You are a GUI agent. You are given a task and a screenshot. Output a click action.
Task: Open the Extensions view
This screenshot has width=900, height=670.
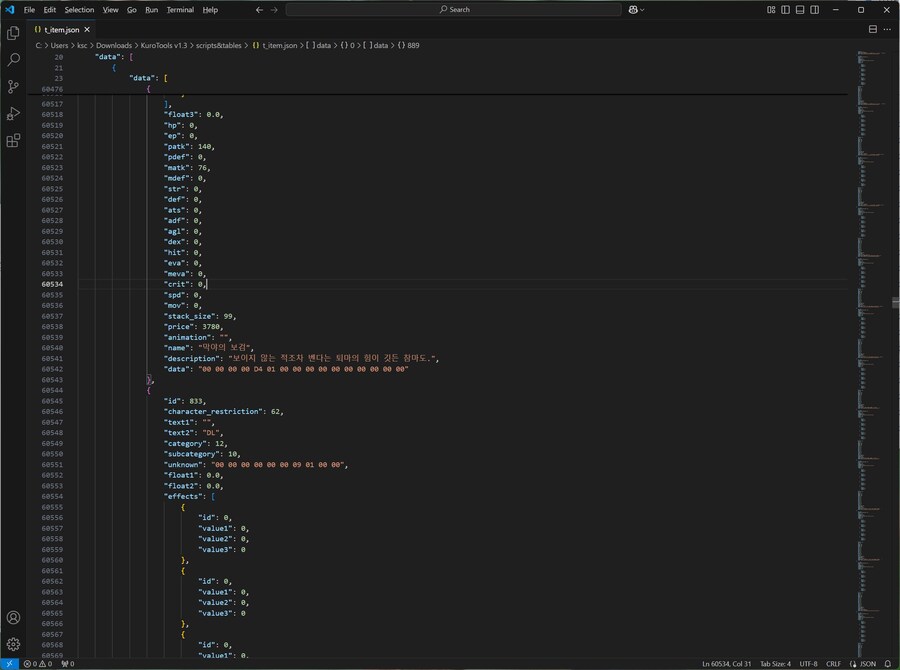point(13,141)
